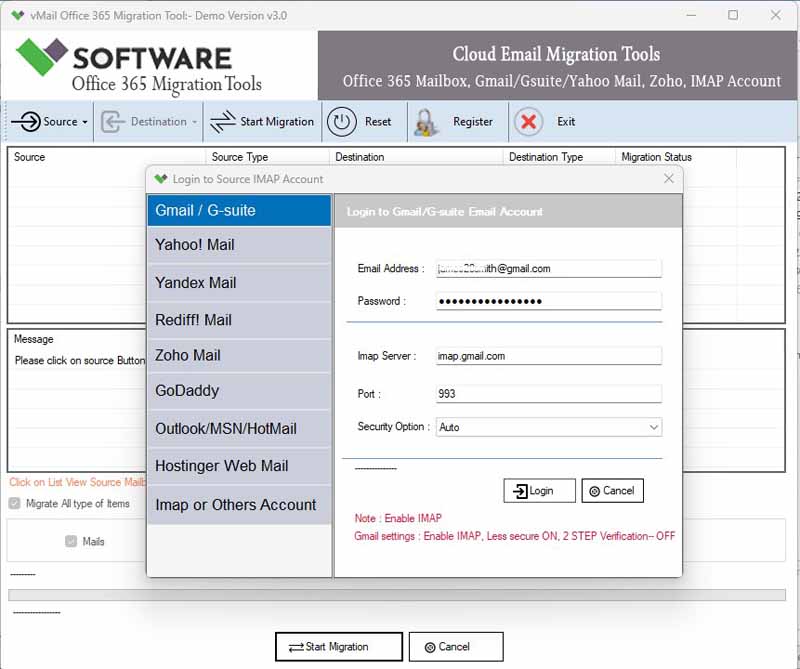Open the Destination dropdown arrow
800x669 pixels.
(x=194, y=122)
